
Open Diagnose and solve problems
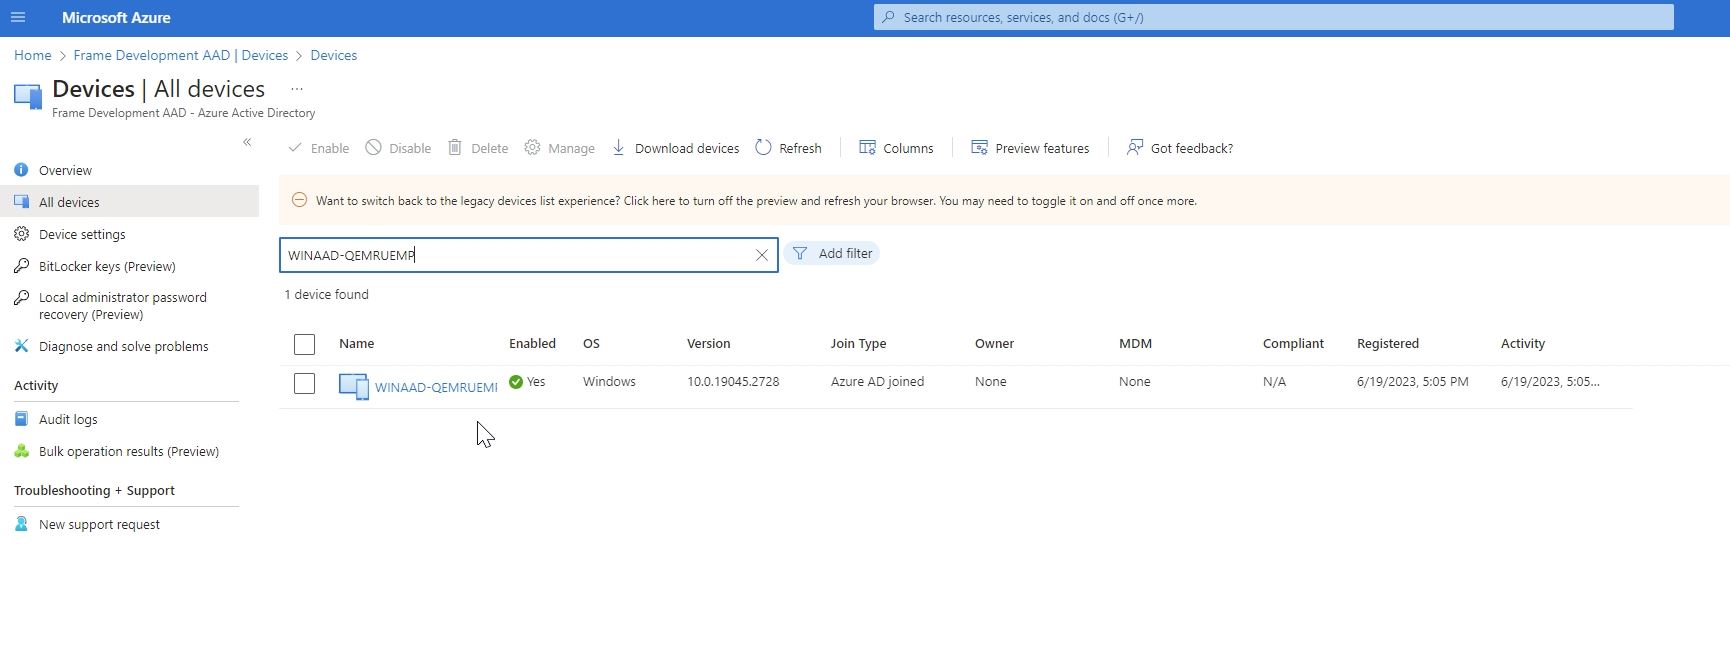(x=130, y=346)
